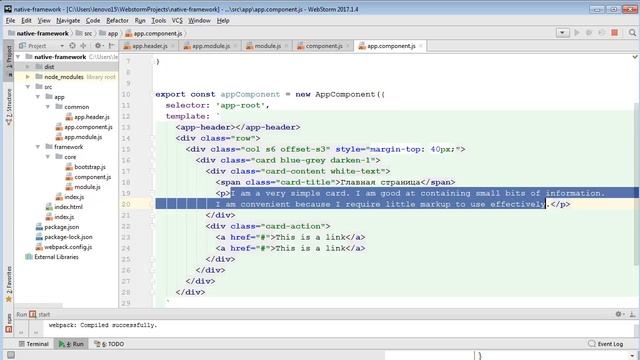Open the Event Log
Viewport: 640px width, 360px height.
point(606,344)
